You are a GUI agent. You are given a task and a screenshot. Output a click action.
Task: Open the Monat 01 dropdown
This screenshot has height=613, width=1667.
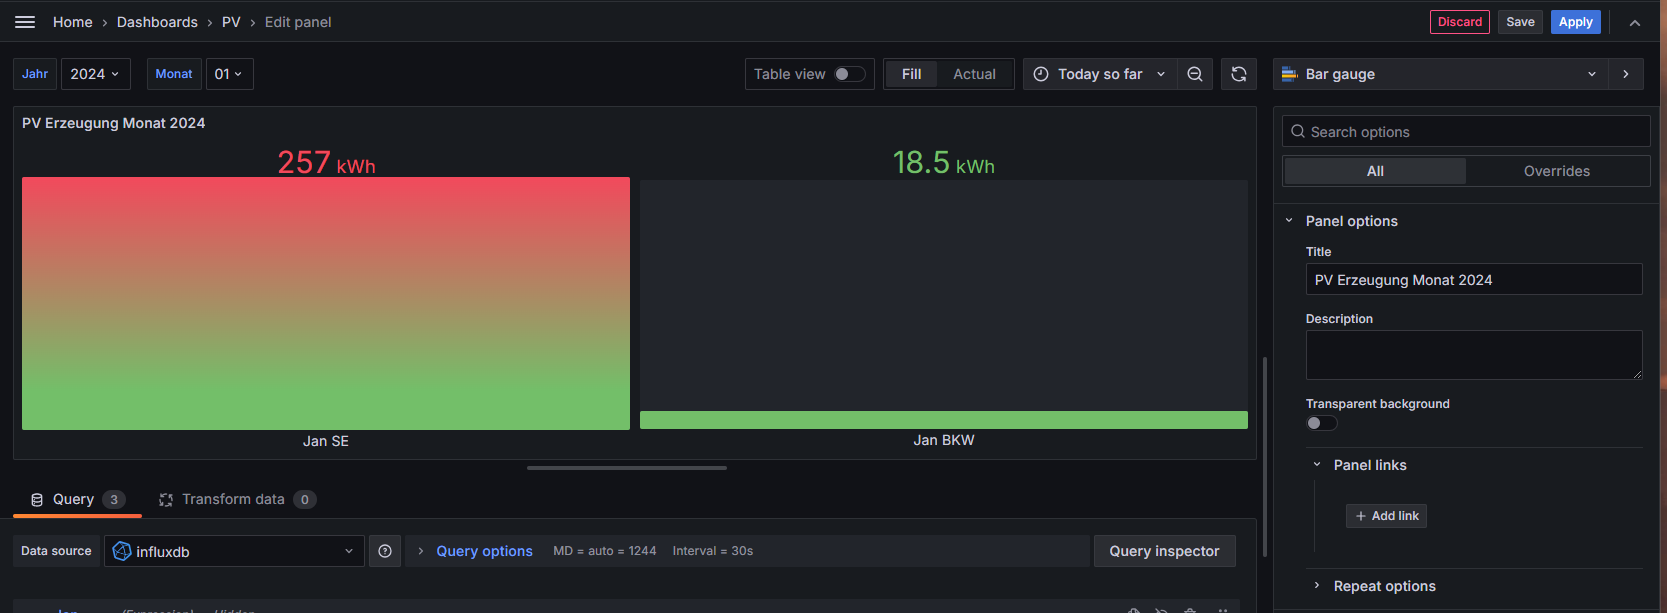click(229, 74)
